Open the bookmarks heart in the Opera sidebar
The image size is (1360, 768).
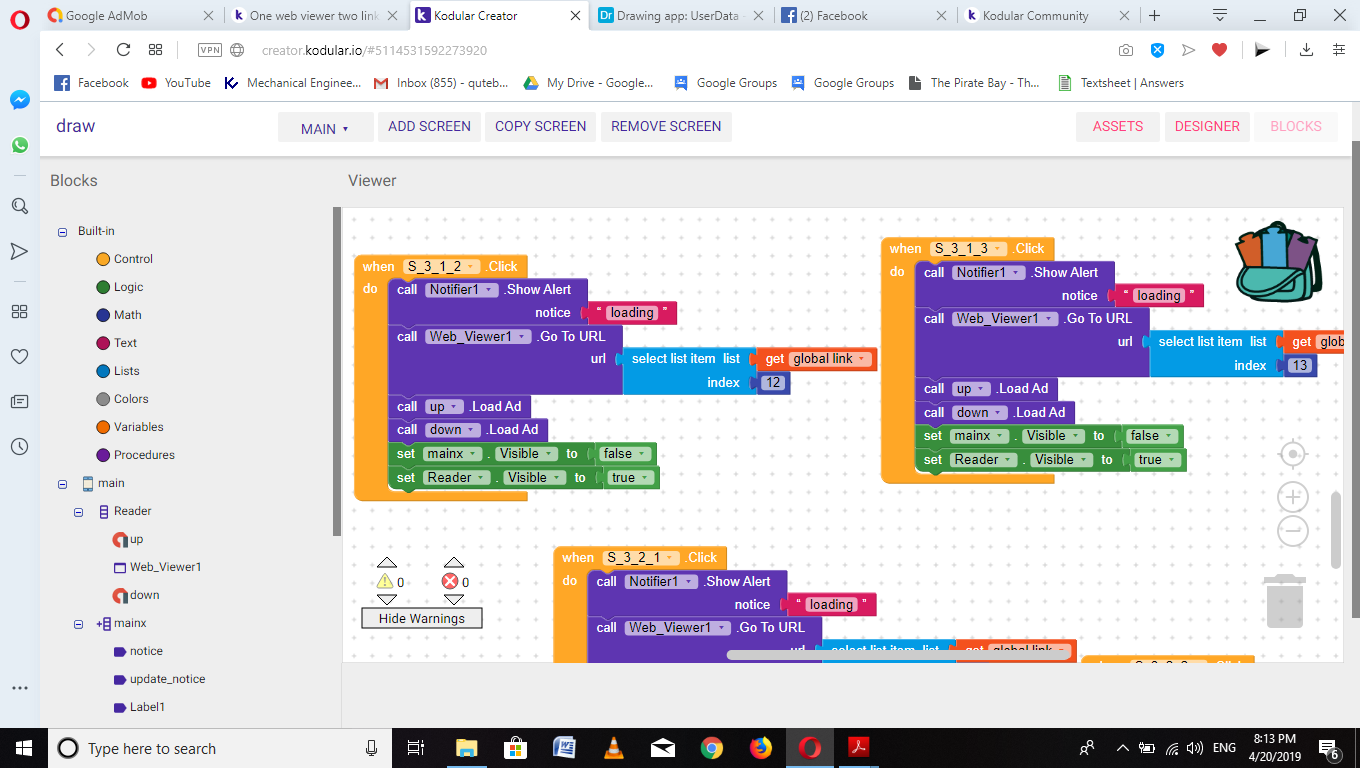click(x=20, y=356)
